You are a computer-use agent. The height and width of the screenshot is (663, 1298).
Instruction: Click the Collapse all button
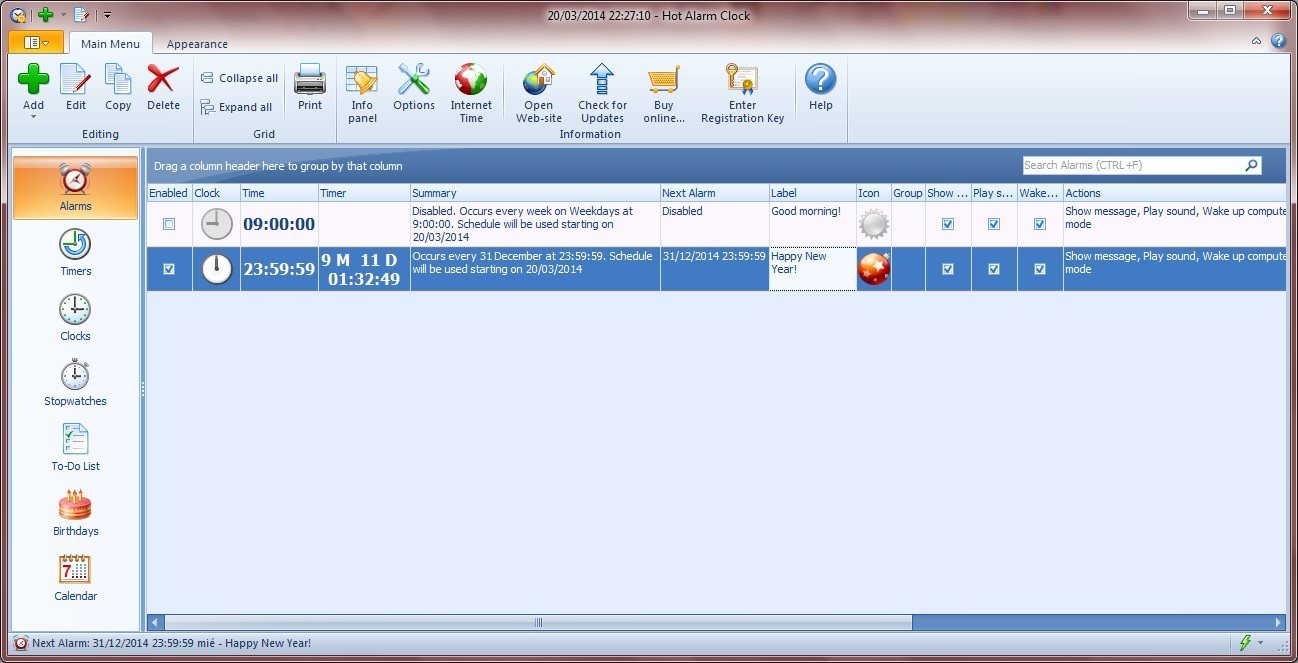click(x=238, y=77)
